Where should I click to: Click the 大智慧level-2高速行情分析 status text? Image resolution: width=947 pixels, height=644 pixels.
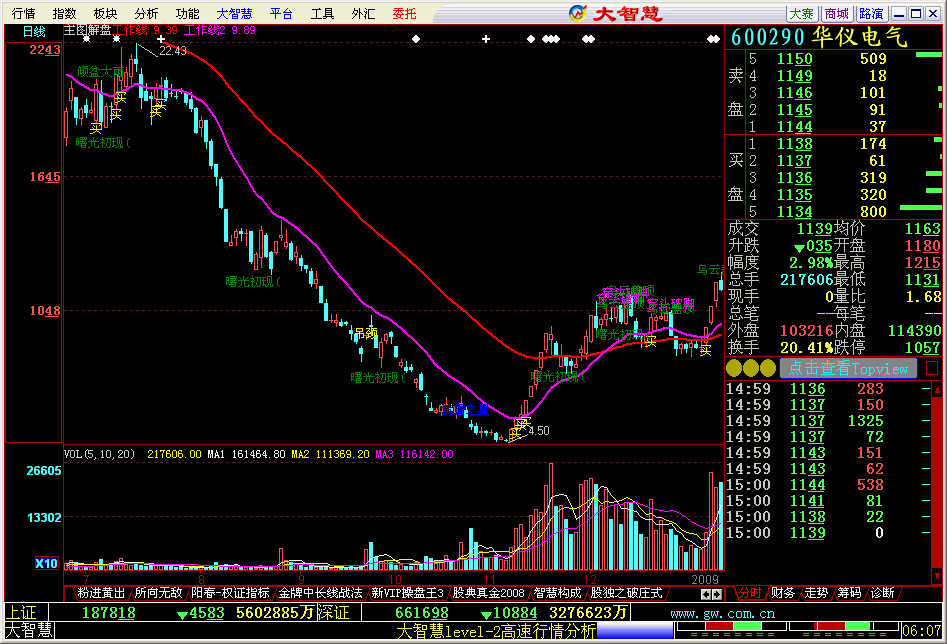(496, 631)
